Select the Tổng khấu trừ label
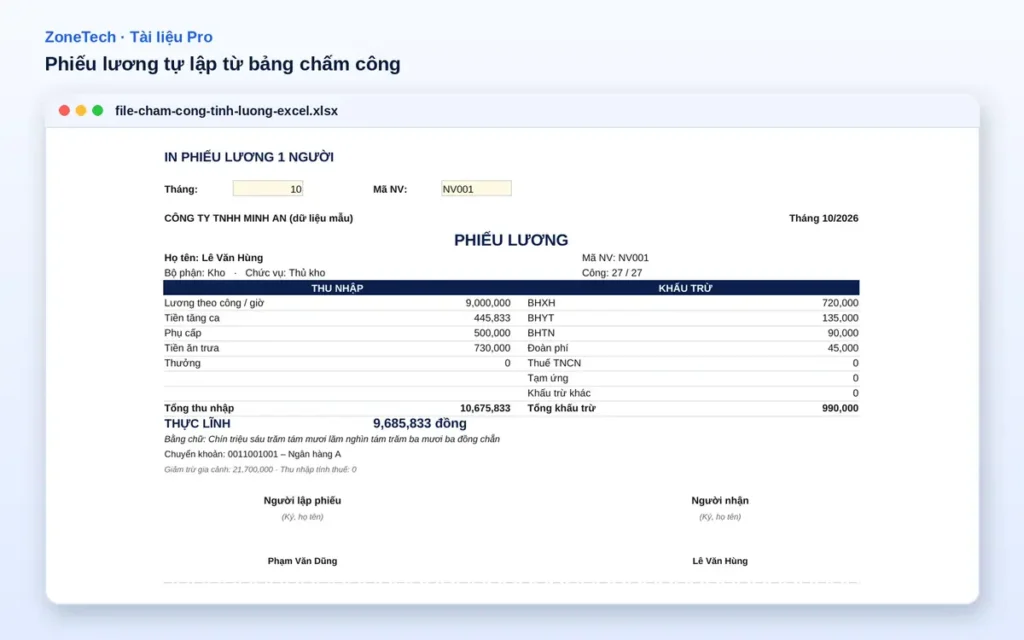1024x640 pixels. tap(562, 408)
